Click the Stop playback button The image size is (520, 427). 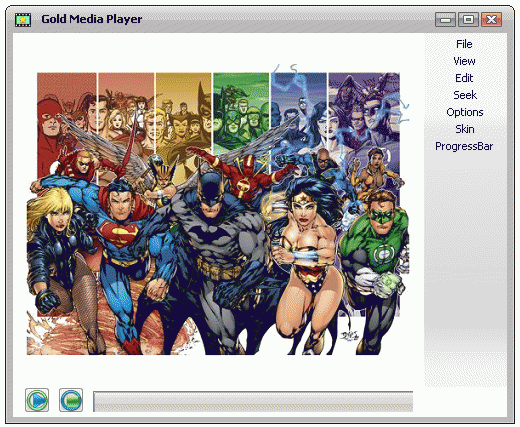coord(71,400)
